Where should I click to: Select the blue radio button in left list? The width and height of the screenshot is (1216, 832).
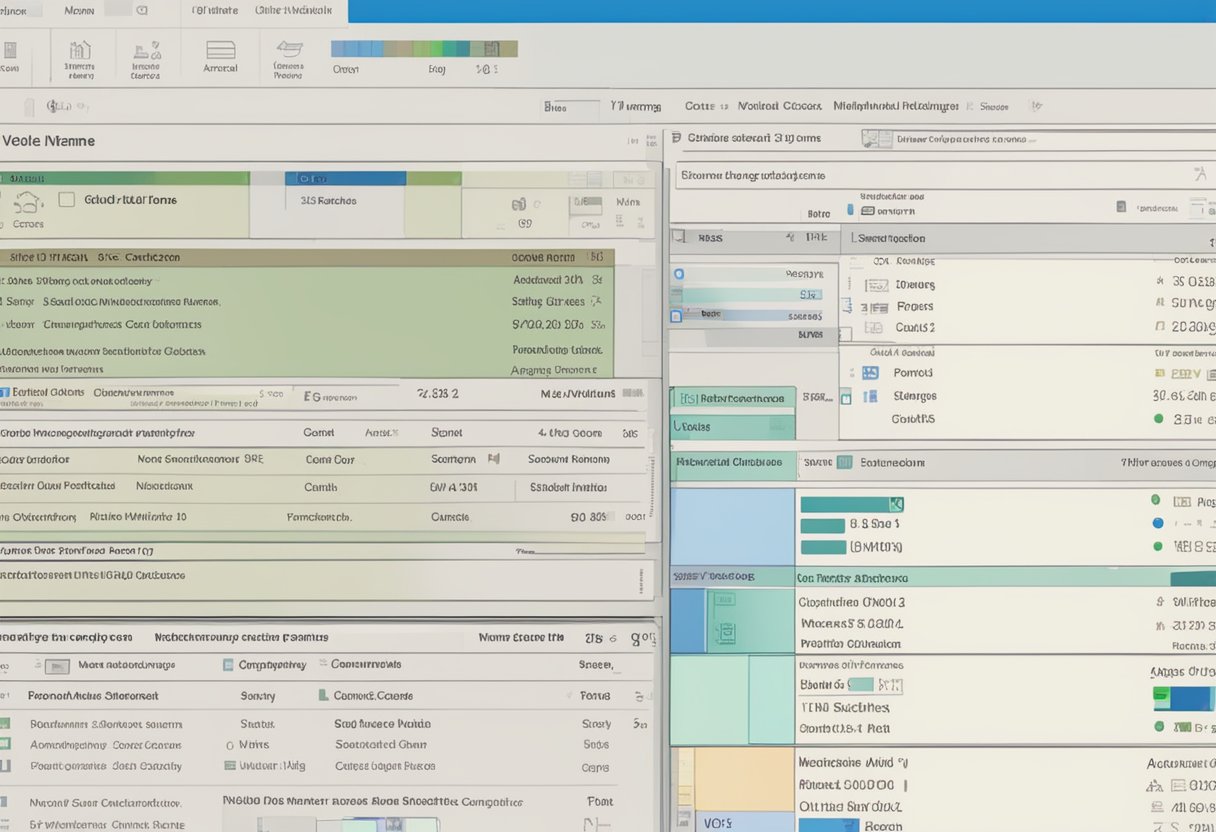679,273
